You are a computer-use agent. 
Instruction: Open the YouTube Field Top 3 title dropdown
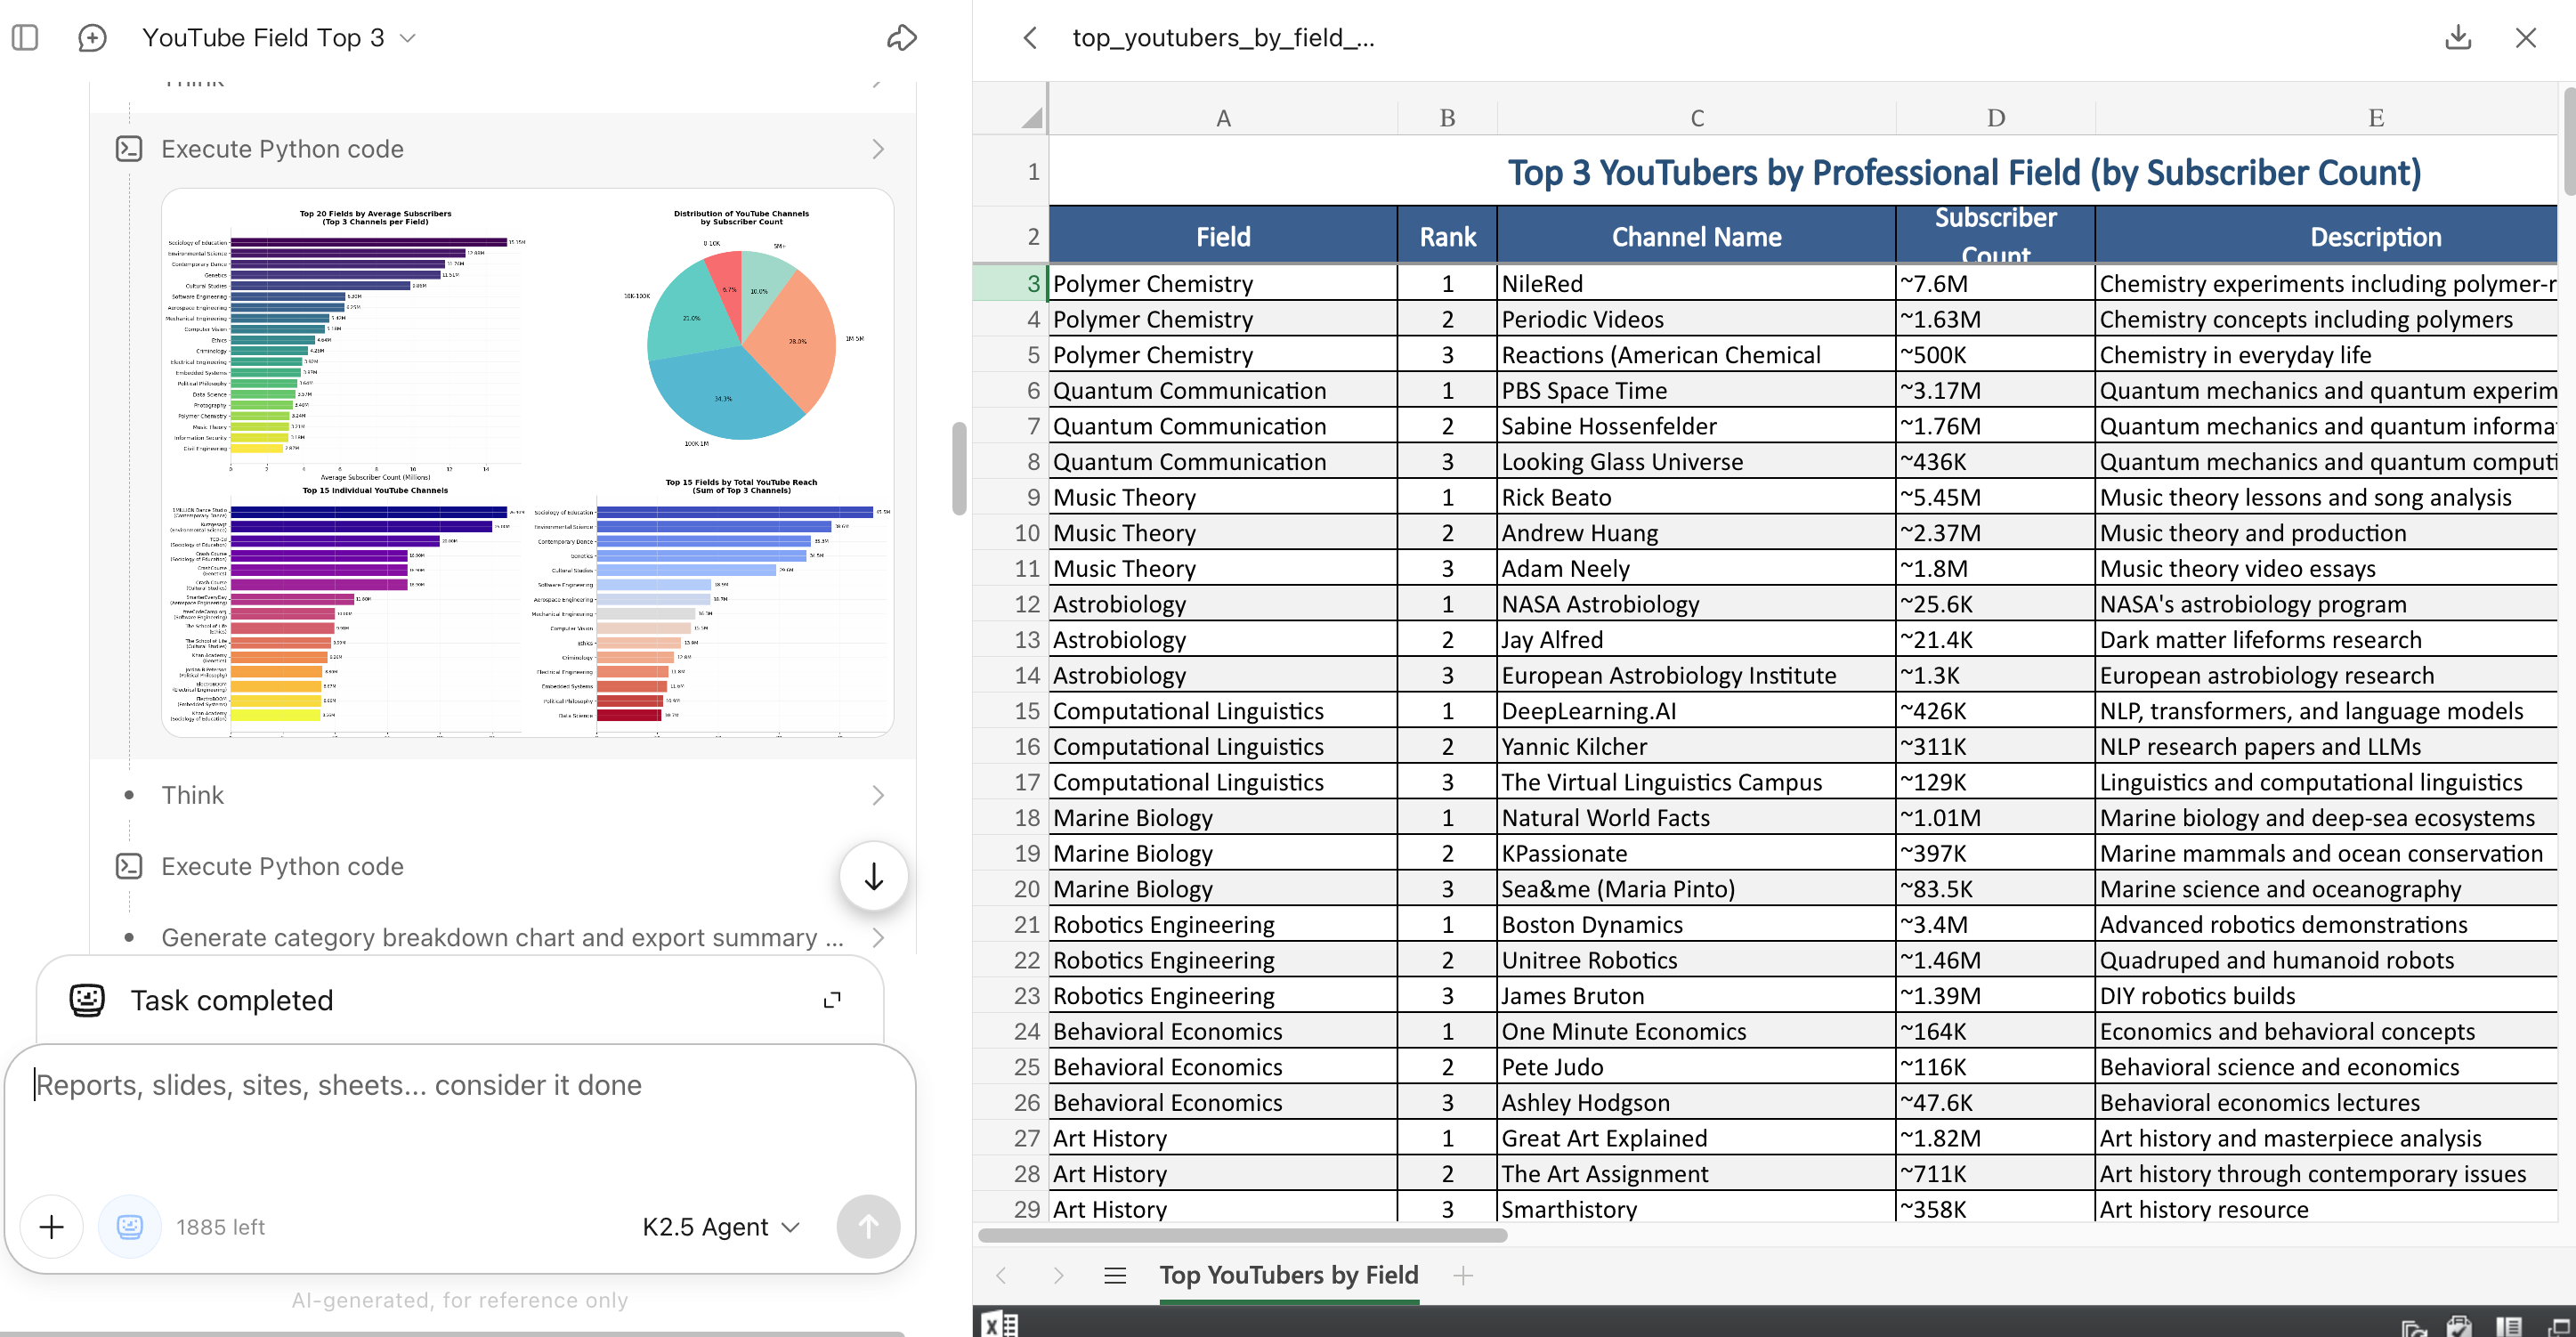407,38
